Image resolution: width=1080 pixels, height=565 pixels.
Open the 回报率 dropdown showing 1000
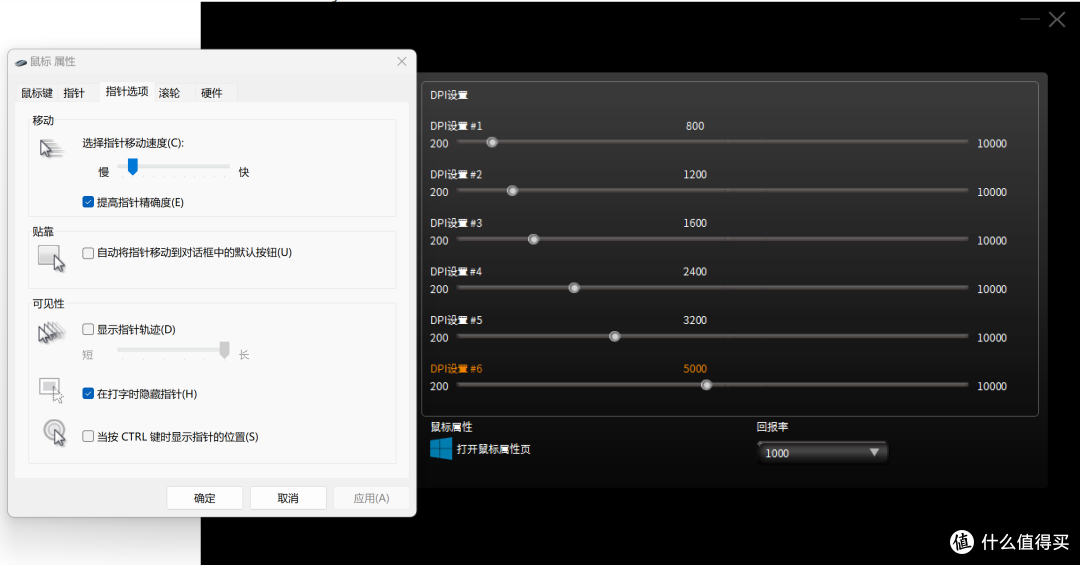pyautogui.click(x=822, y=453)
